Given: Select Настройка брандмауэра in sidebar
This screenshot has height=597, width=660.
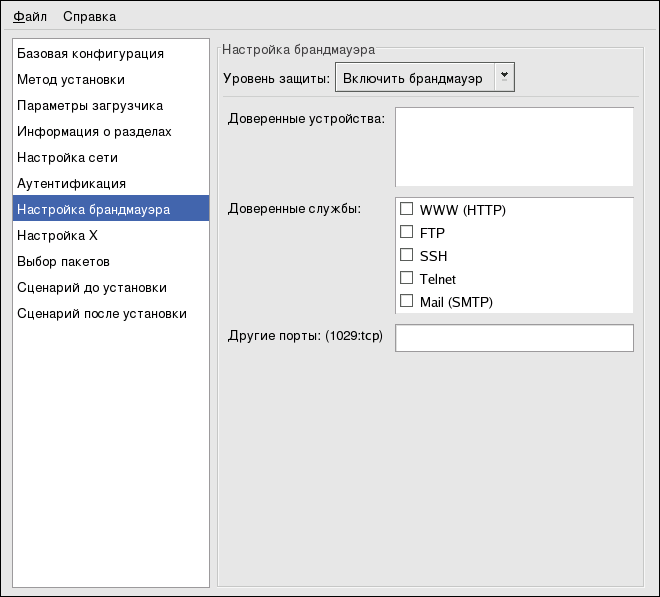Looking at the screenshot, I should pyautogui.click(x=94, y=210).
